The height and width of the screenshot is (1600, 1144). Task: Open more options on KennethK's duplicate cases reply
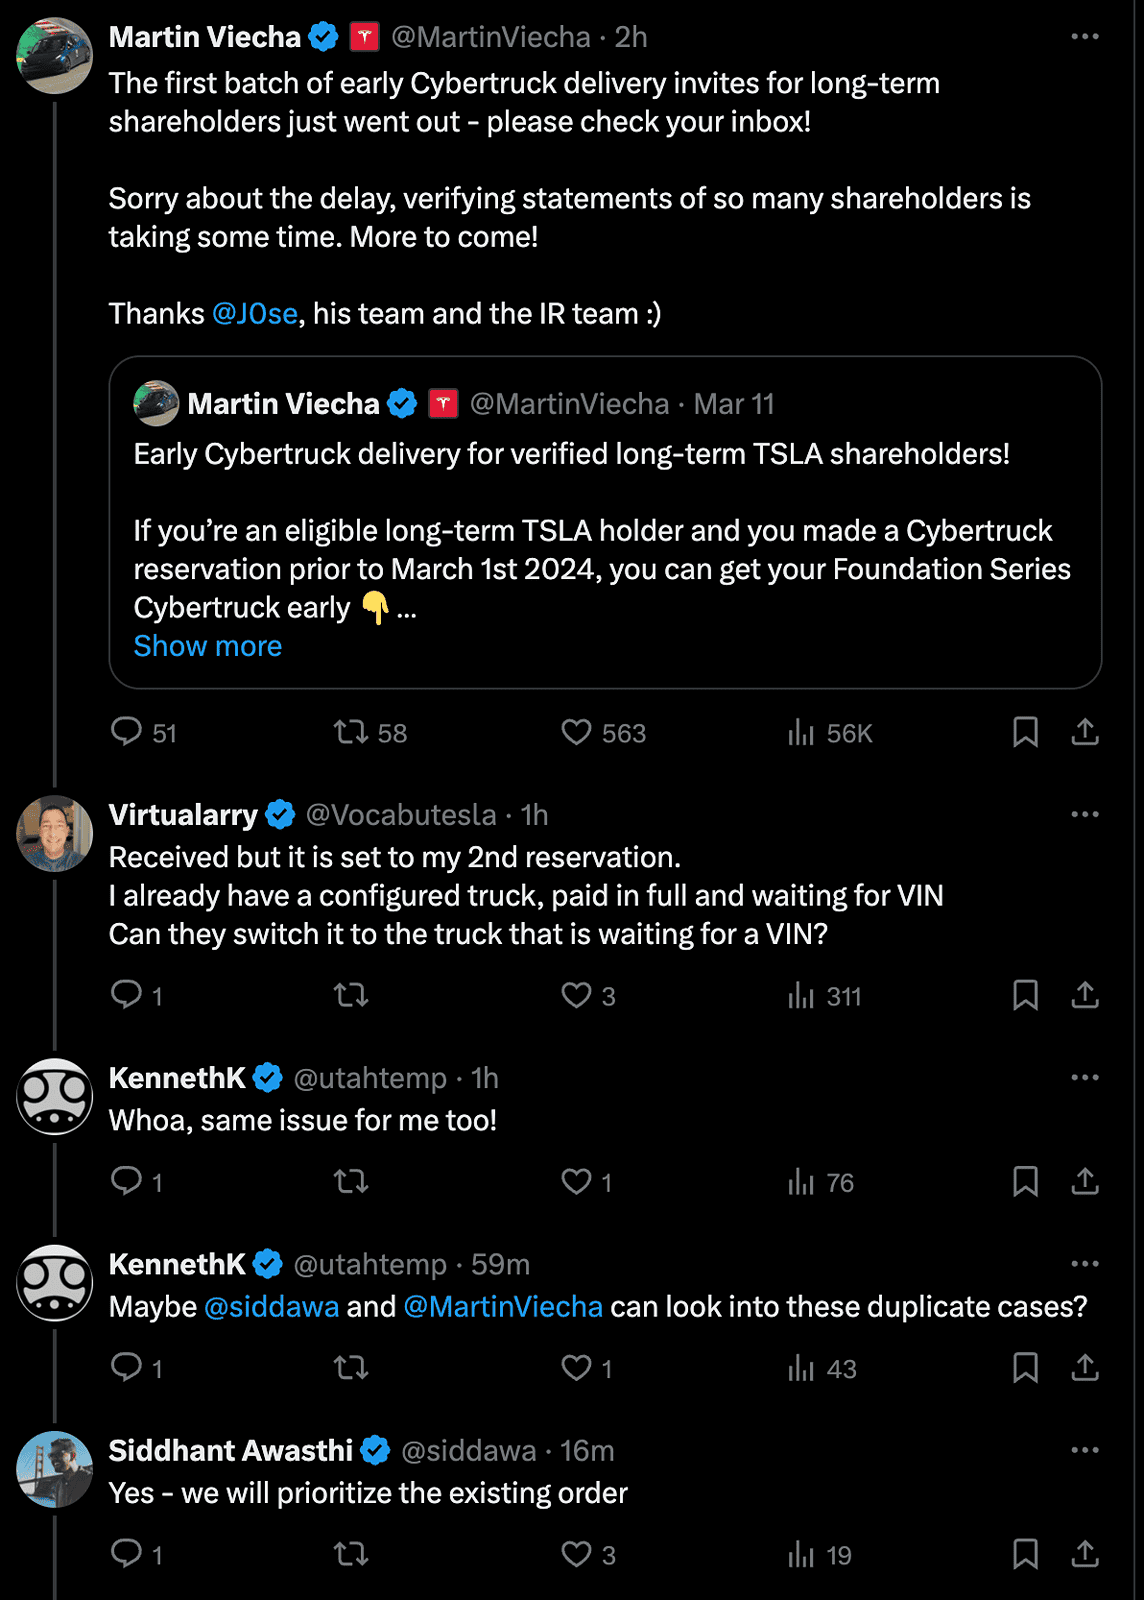coord(1085,1264)
